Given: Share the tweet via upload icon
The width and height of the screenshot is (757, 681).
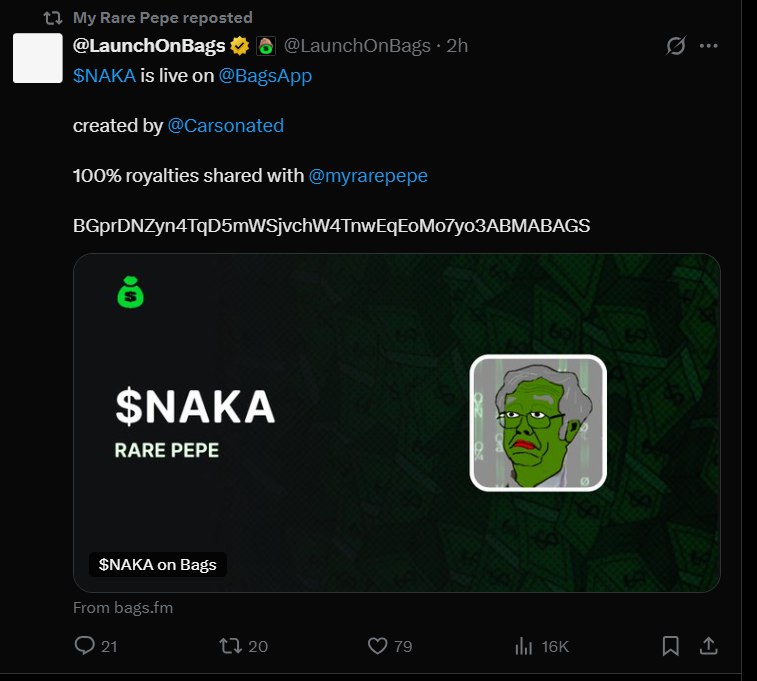Looking at the screenshot, I should click(708, 646).
